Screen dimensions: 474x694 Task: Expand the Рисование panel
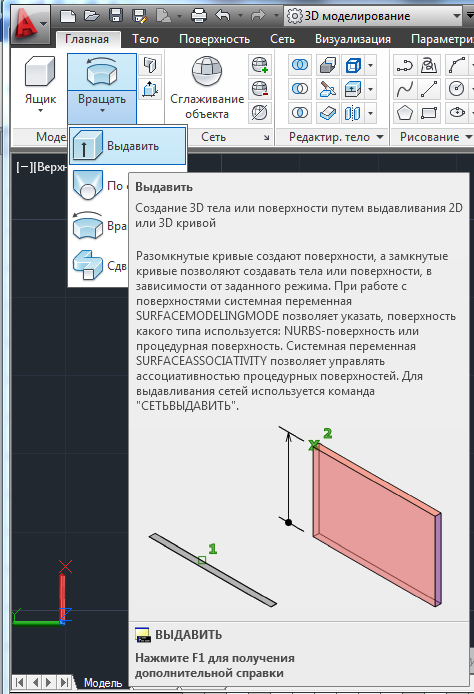pos(436,137)
